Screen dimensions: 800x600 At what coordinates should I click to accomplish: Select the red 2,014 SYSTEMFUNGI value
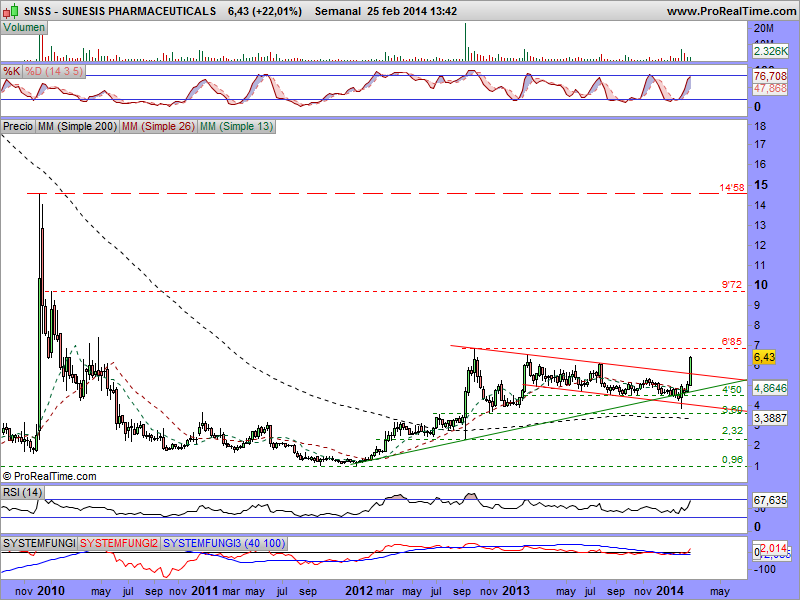(x=774, y=548)
